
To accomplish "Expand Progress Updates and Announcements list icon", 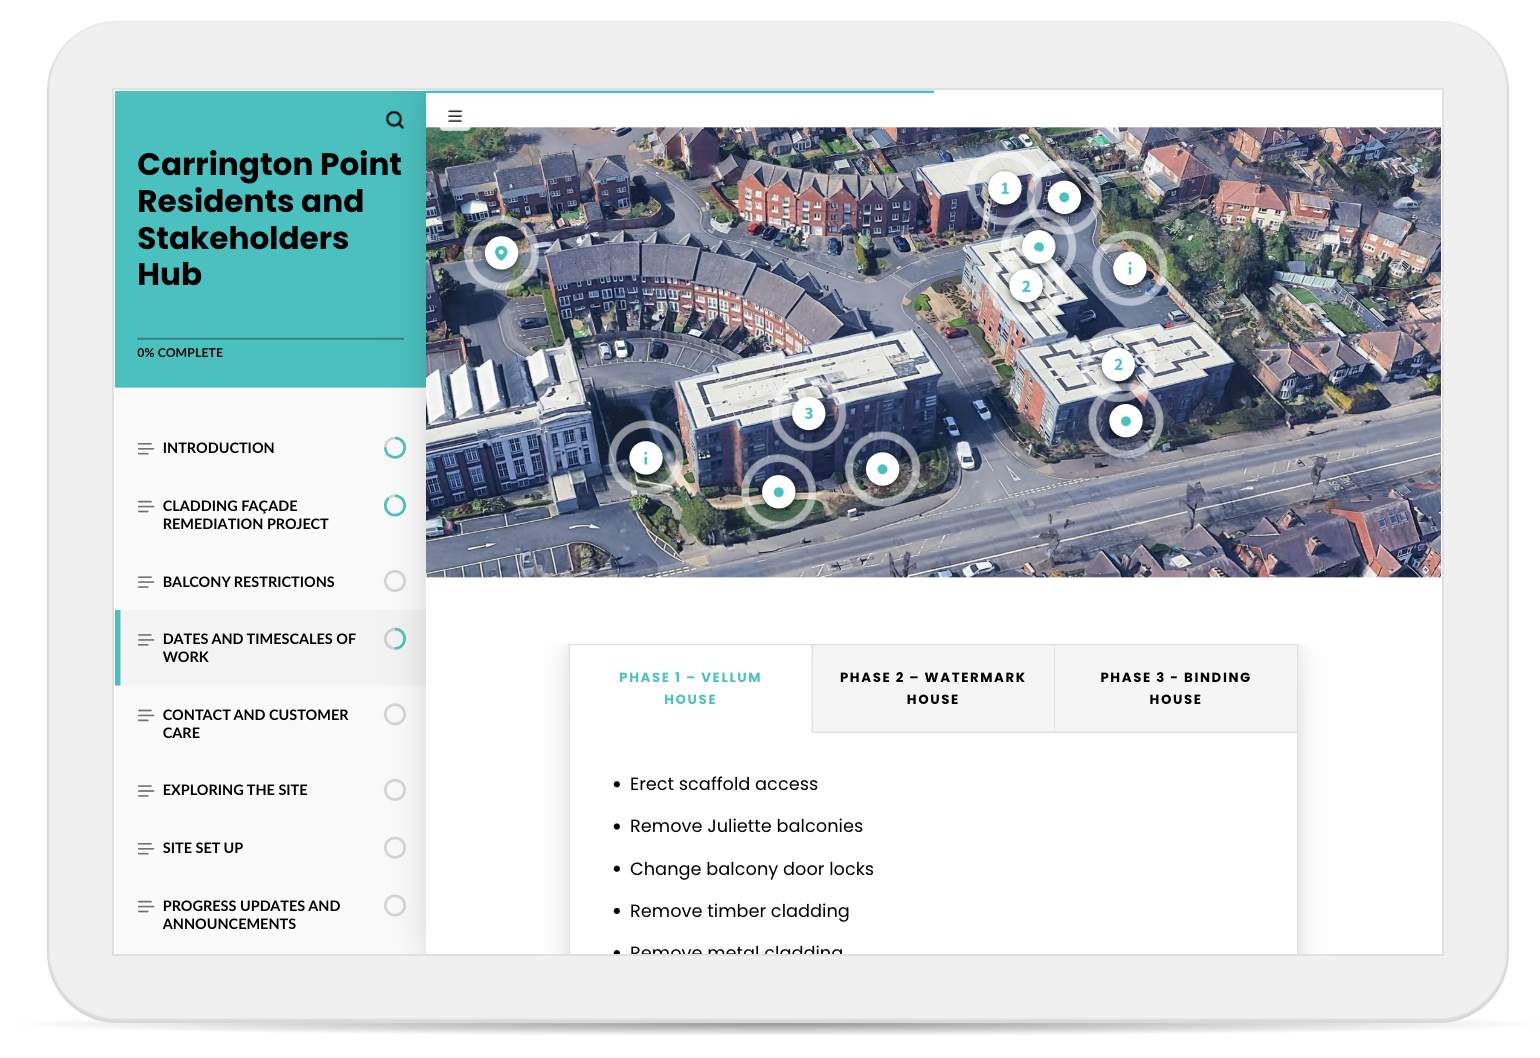I will coord(146,907).
